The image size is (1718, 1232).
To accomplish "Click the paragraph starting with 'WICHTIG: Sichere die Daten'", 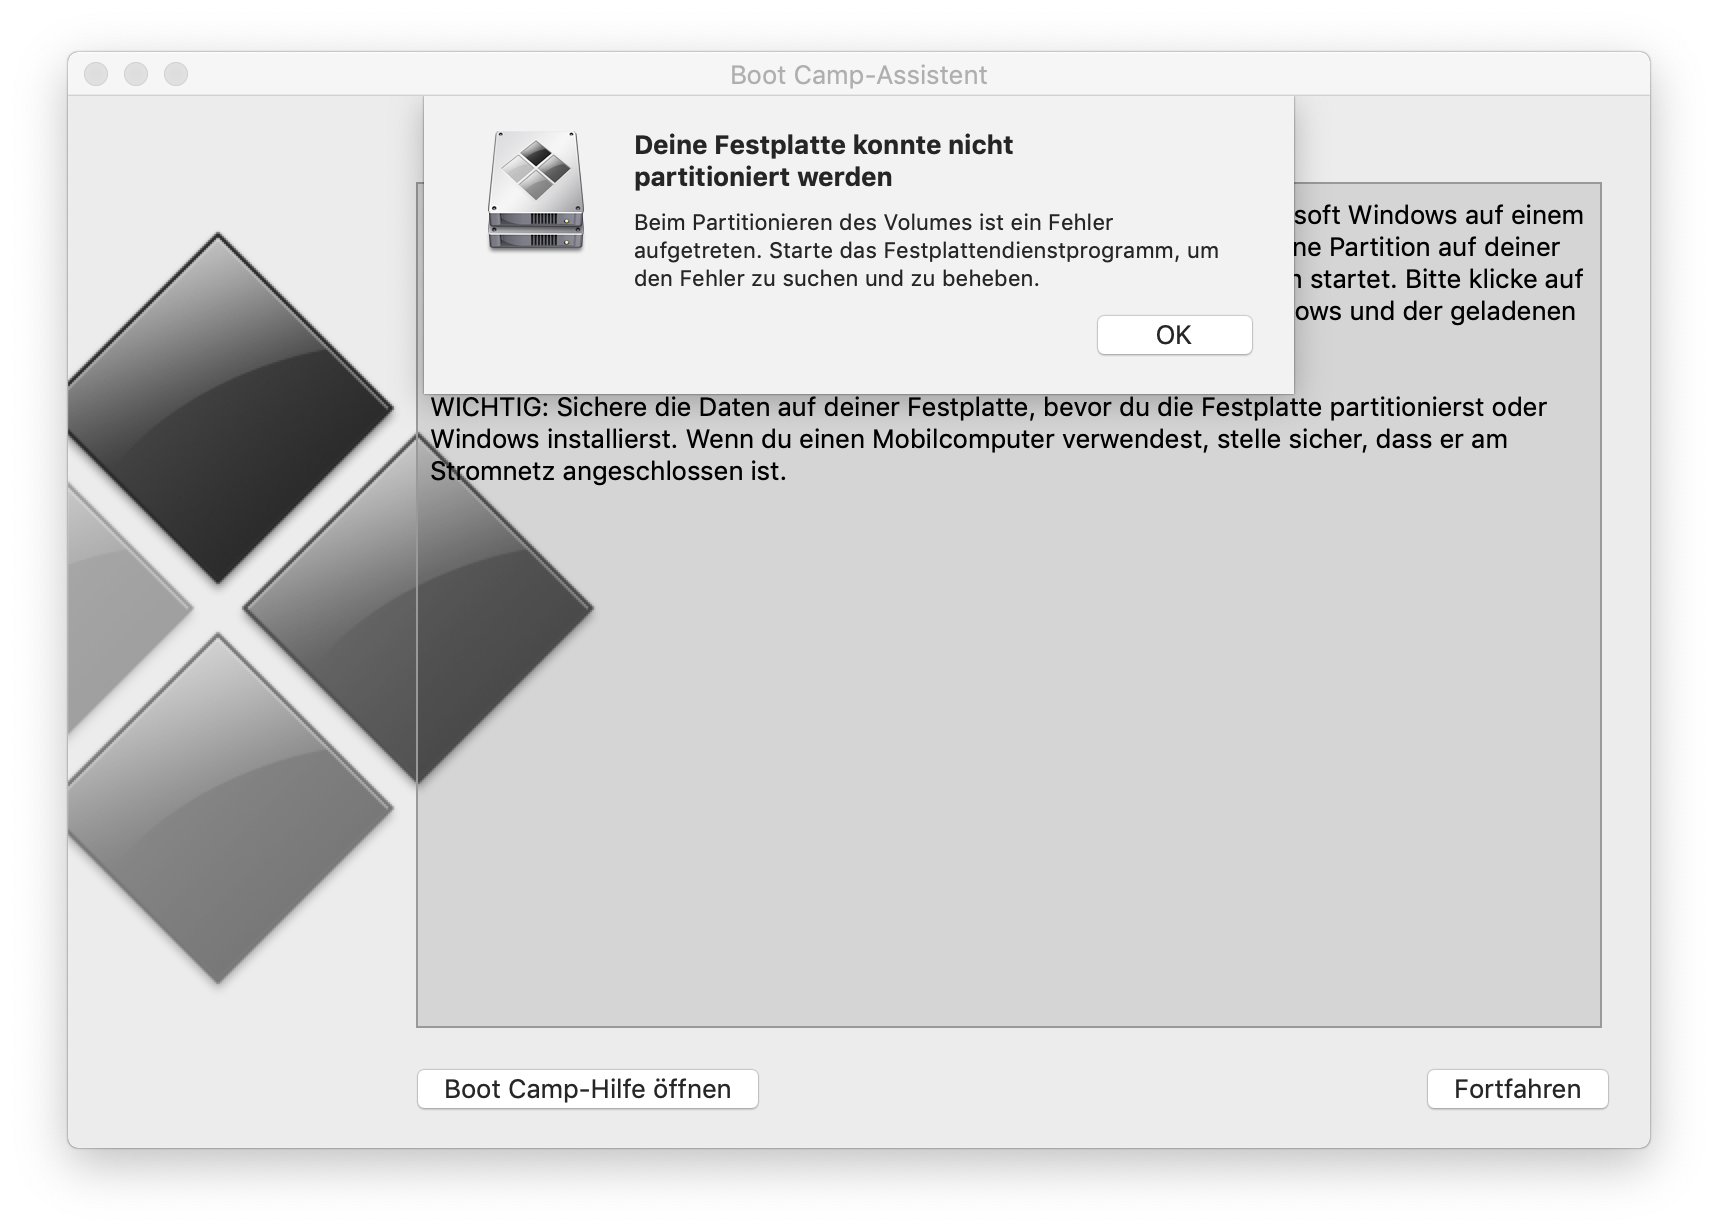I will [988, 439].
